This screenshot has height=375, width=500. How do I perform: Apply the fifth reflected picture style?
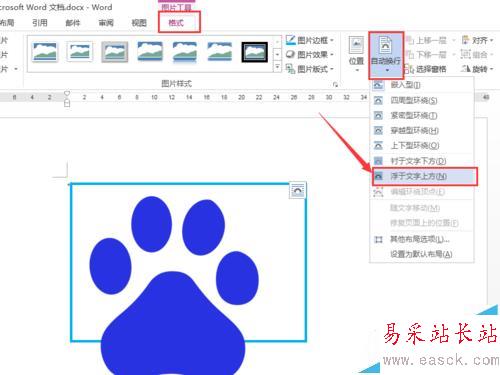[x=184, y=52]
